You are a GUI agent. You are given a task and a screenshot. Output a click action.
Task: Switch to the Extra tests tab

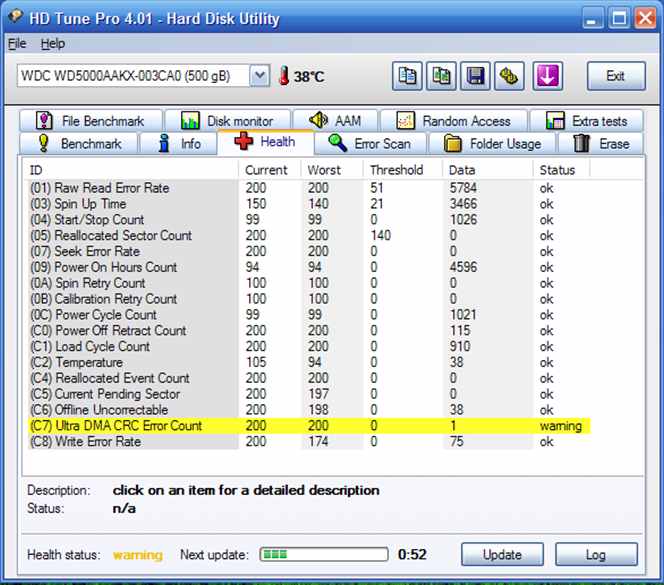[587, 121]
